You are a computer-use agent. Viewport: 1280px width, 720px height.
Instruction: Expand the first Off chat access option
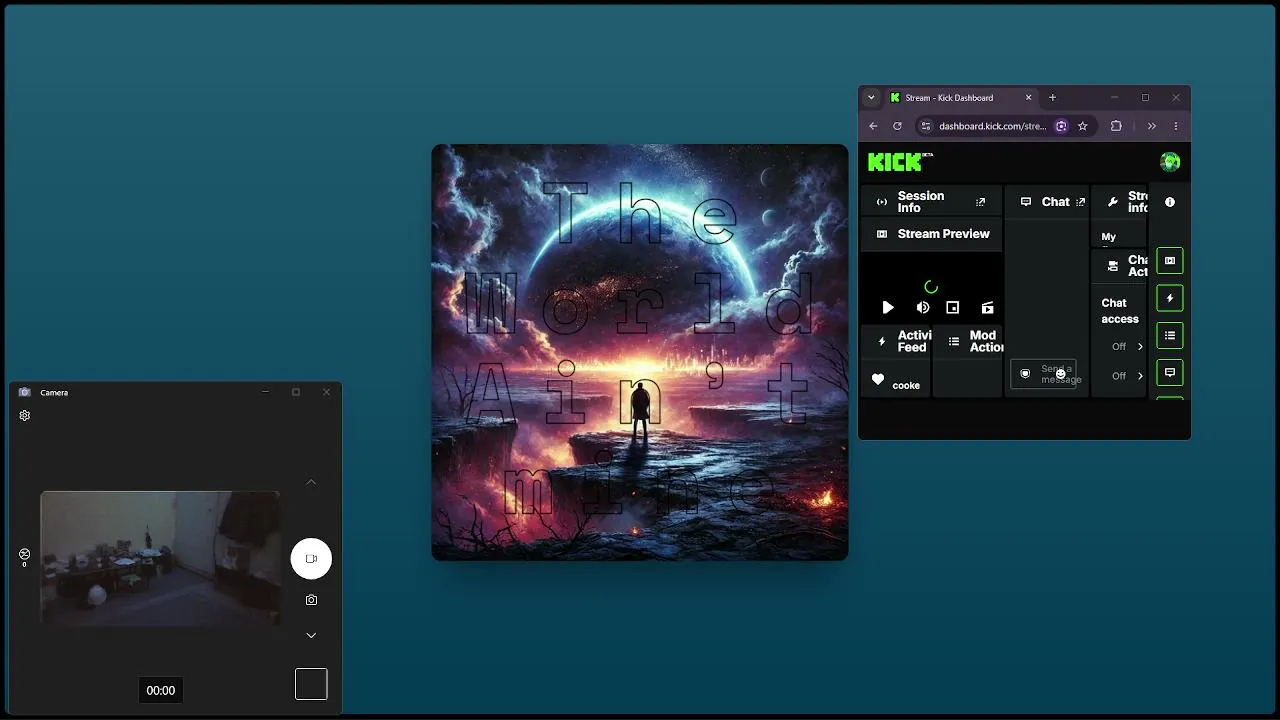click(x=1127, y=347)
